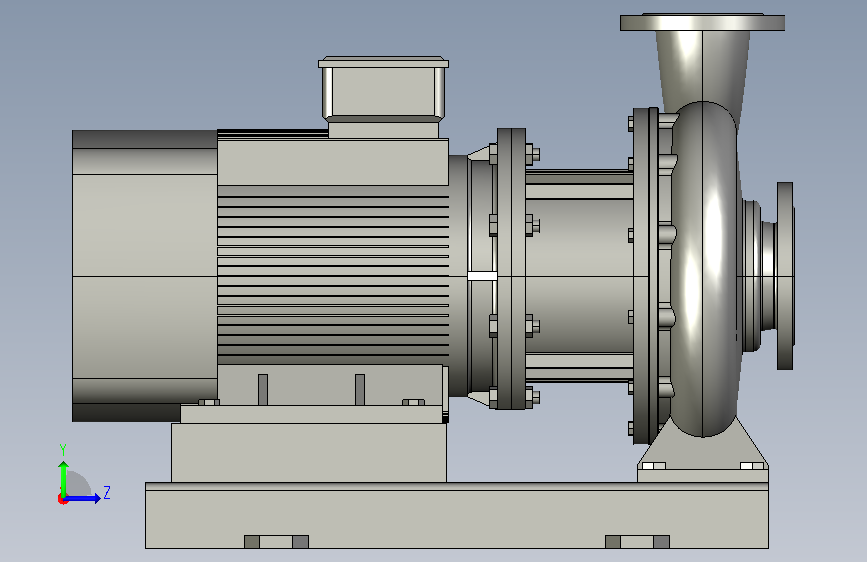Click the green Y axis arrow of the triad
This screenshot has height=562, width=867.
[64, 478]
